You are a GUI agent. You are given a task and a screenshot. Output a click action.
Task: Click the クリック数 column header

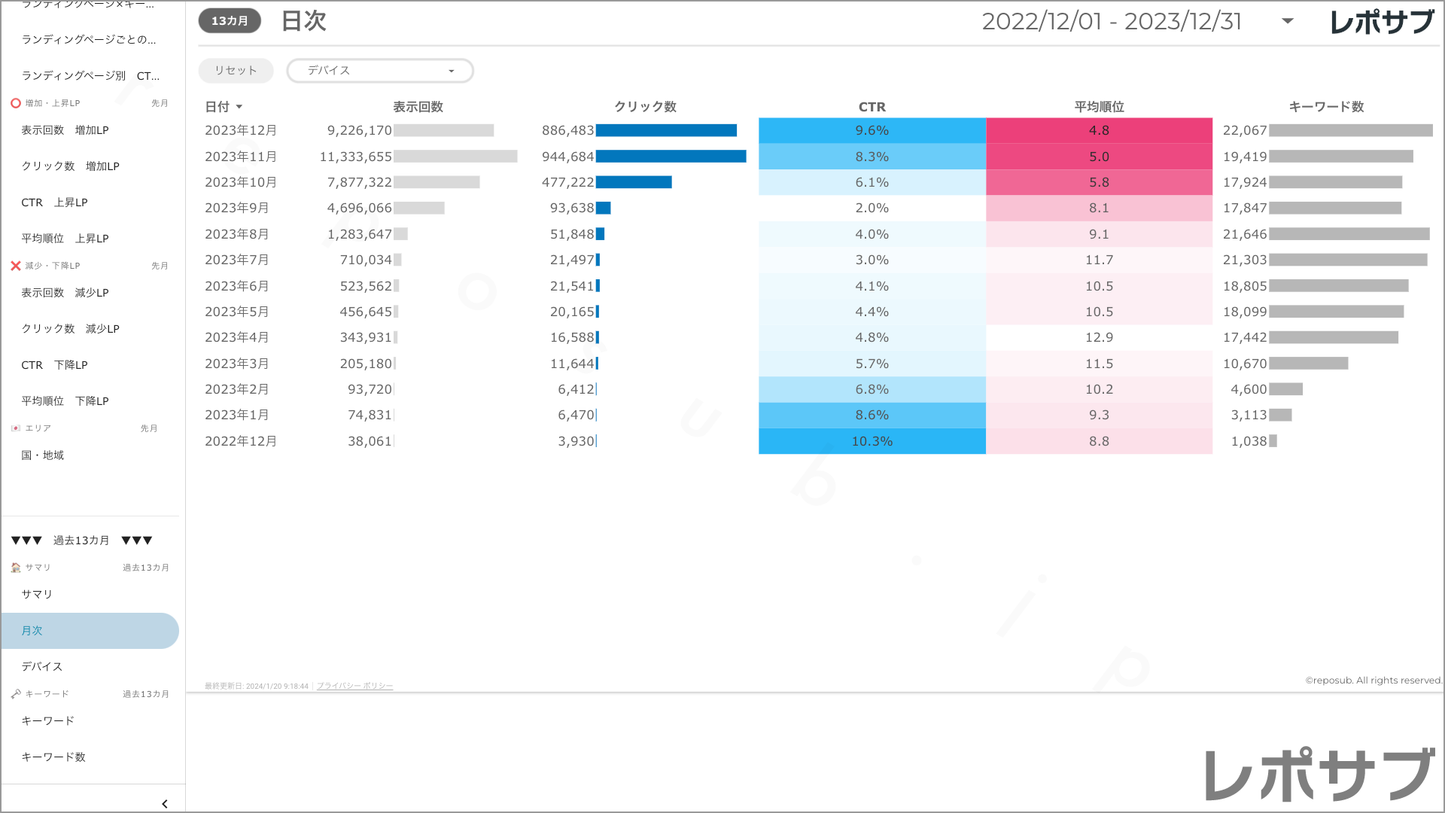(645, 107)
